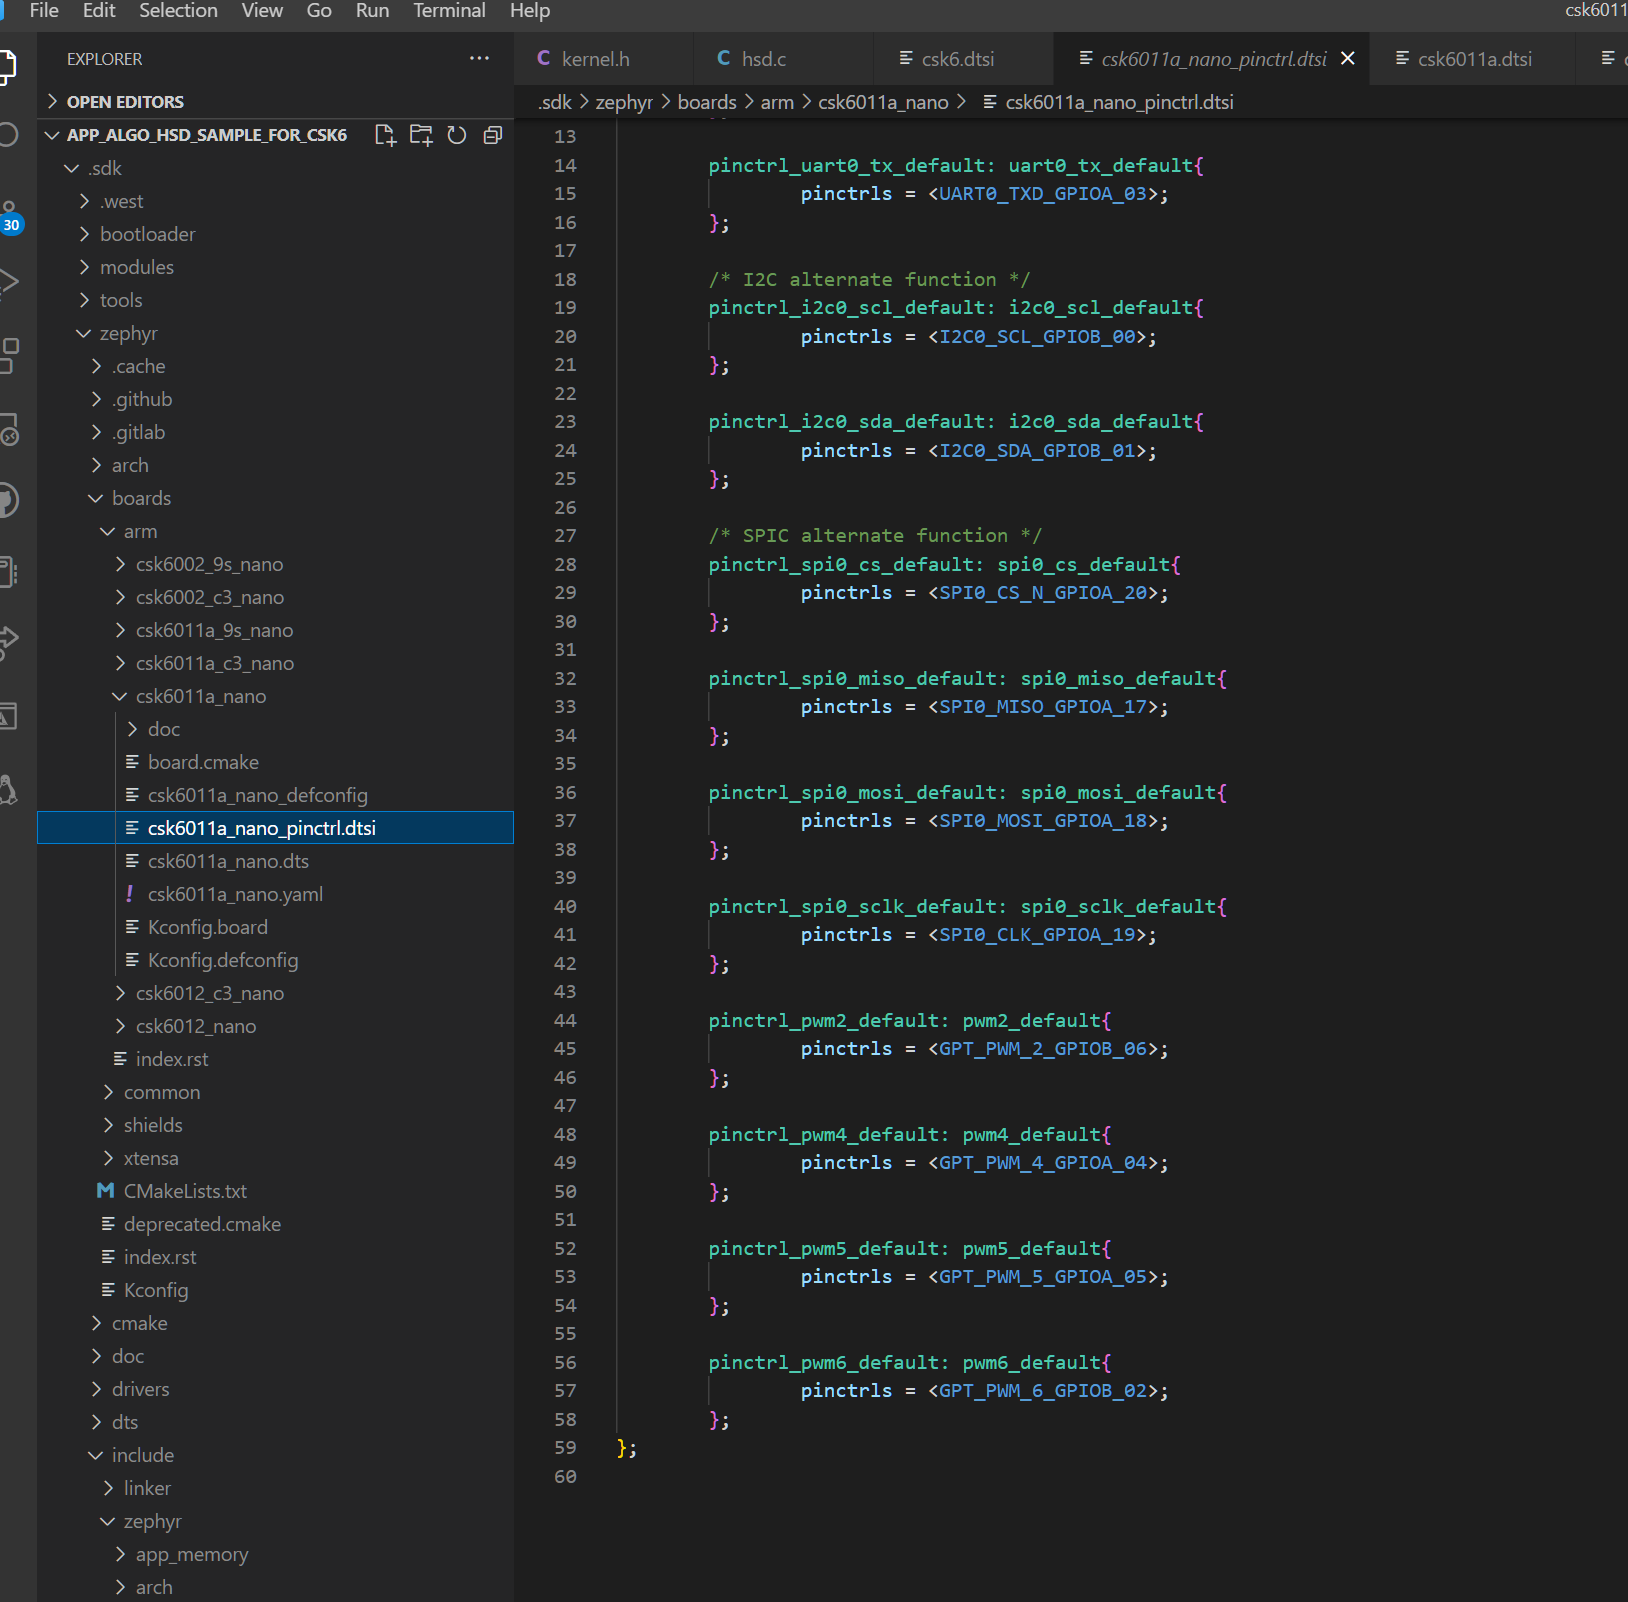Refresh the explorer tree

coord(457,135)
